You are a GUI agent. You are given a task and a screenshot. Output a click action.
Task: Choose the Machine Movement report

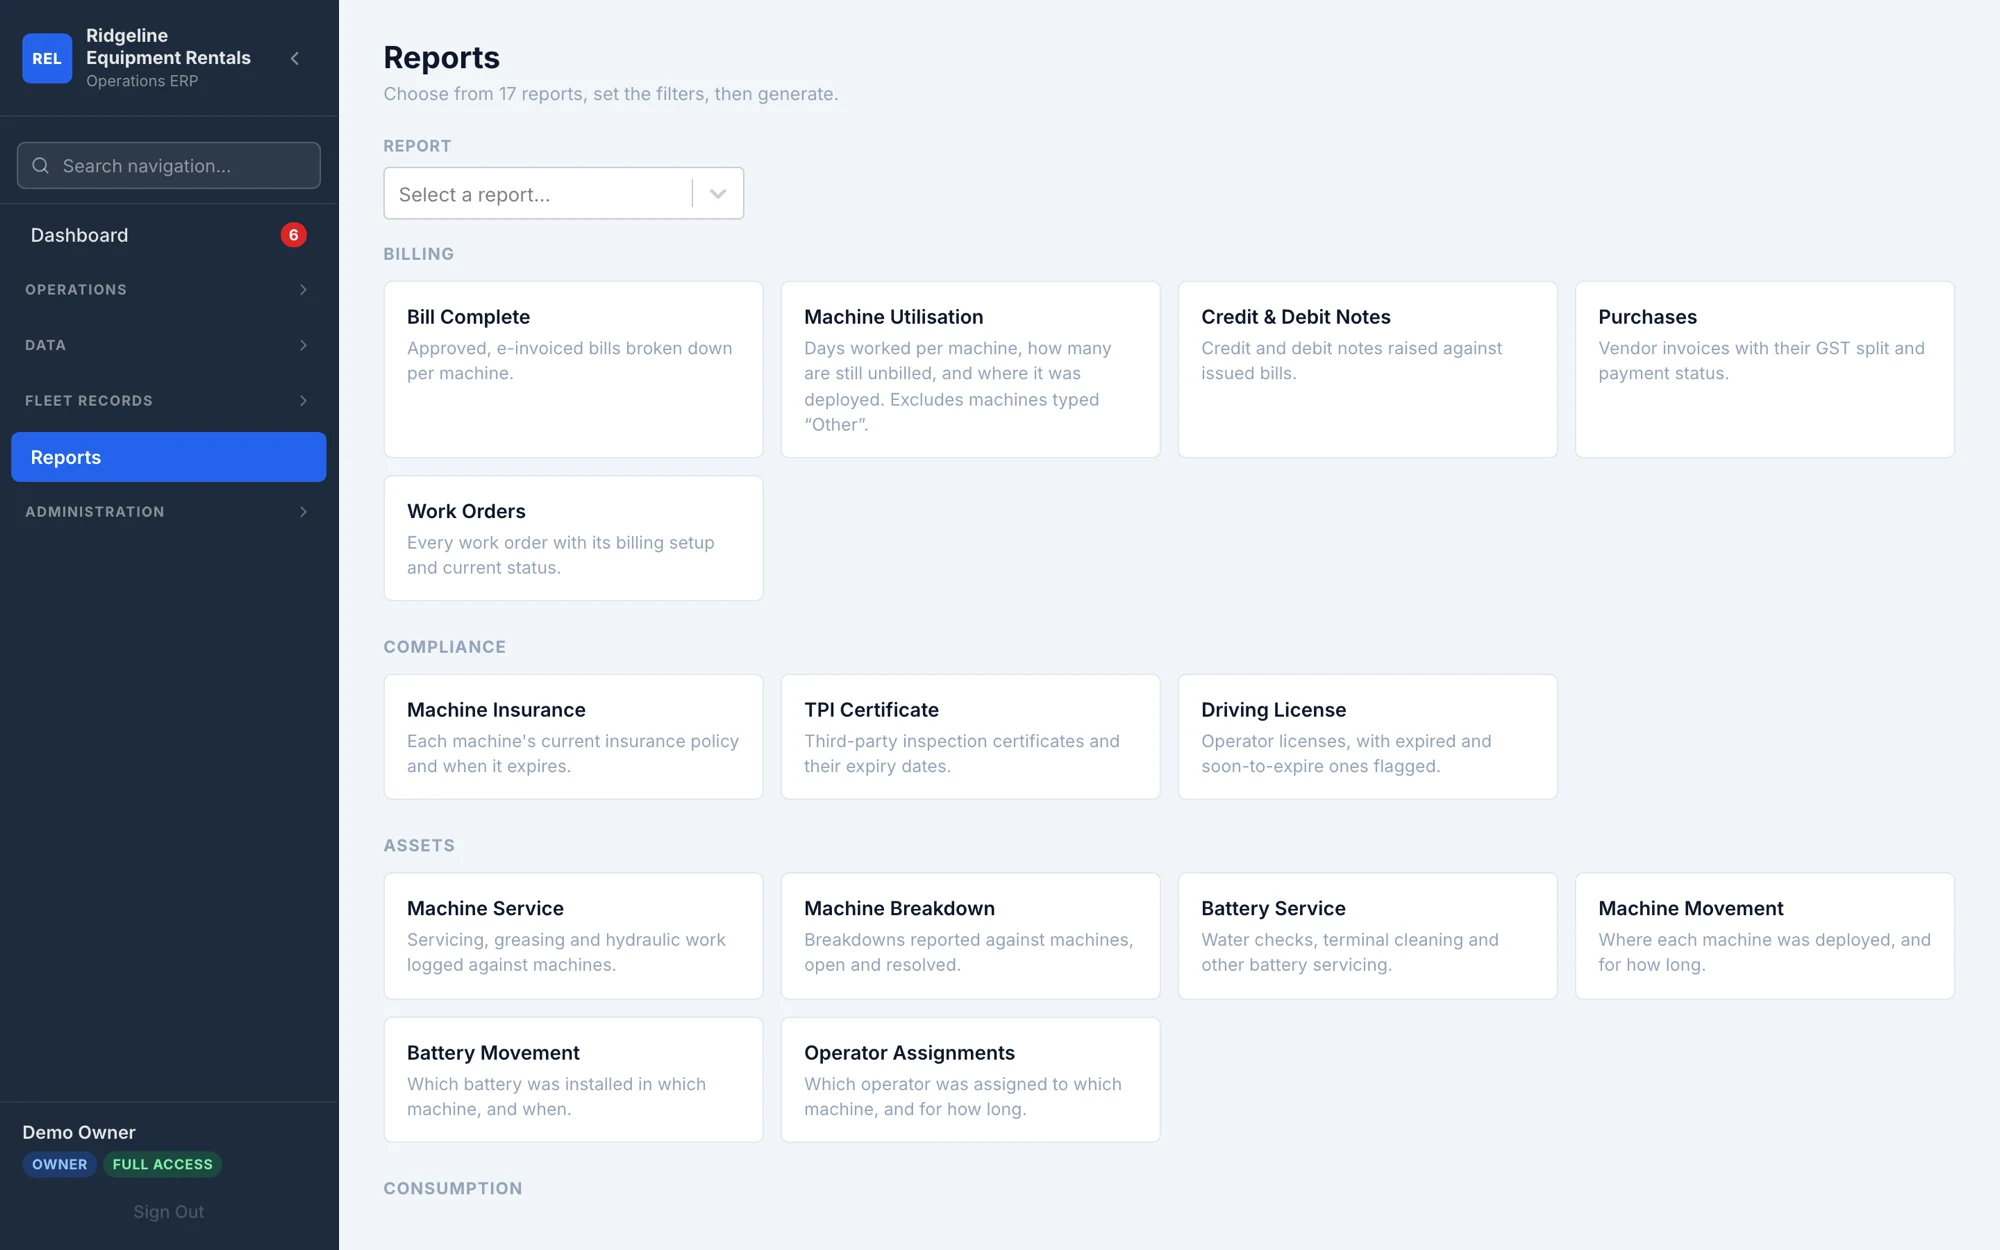[1764, 936]
